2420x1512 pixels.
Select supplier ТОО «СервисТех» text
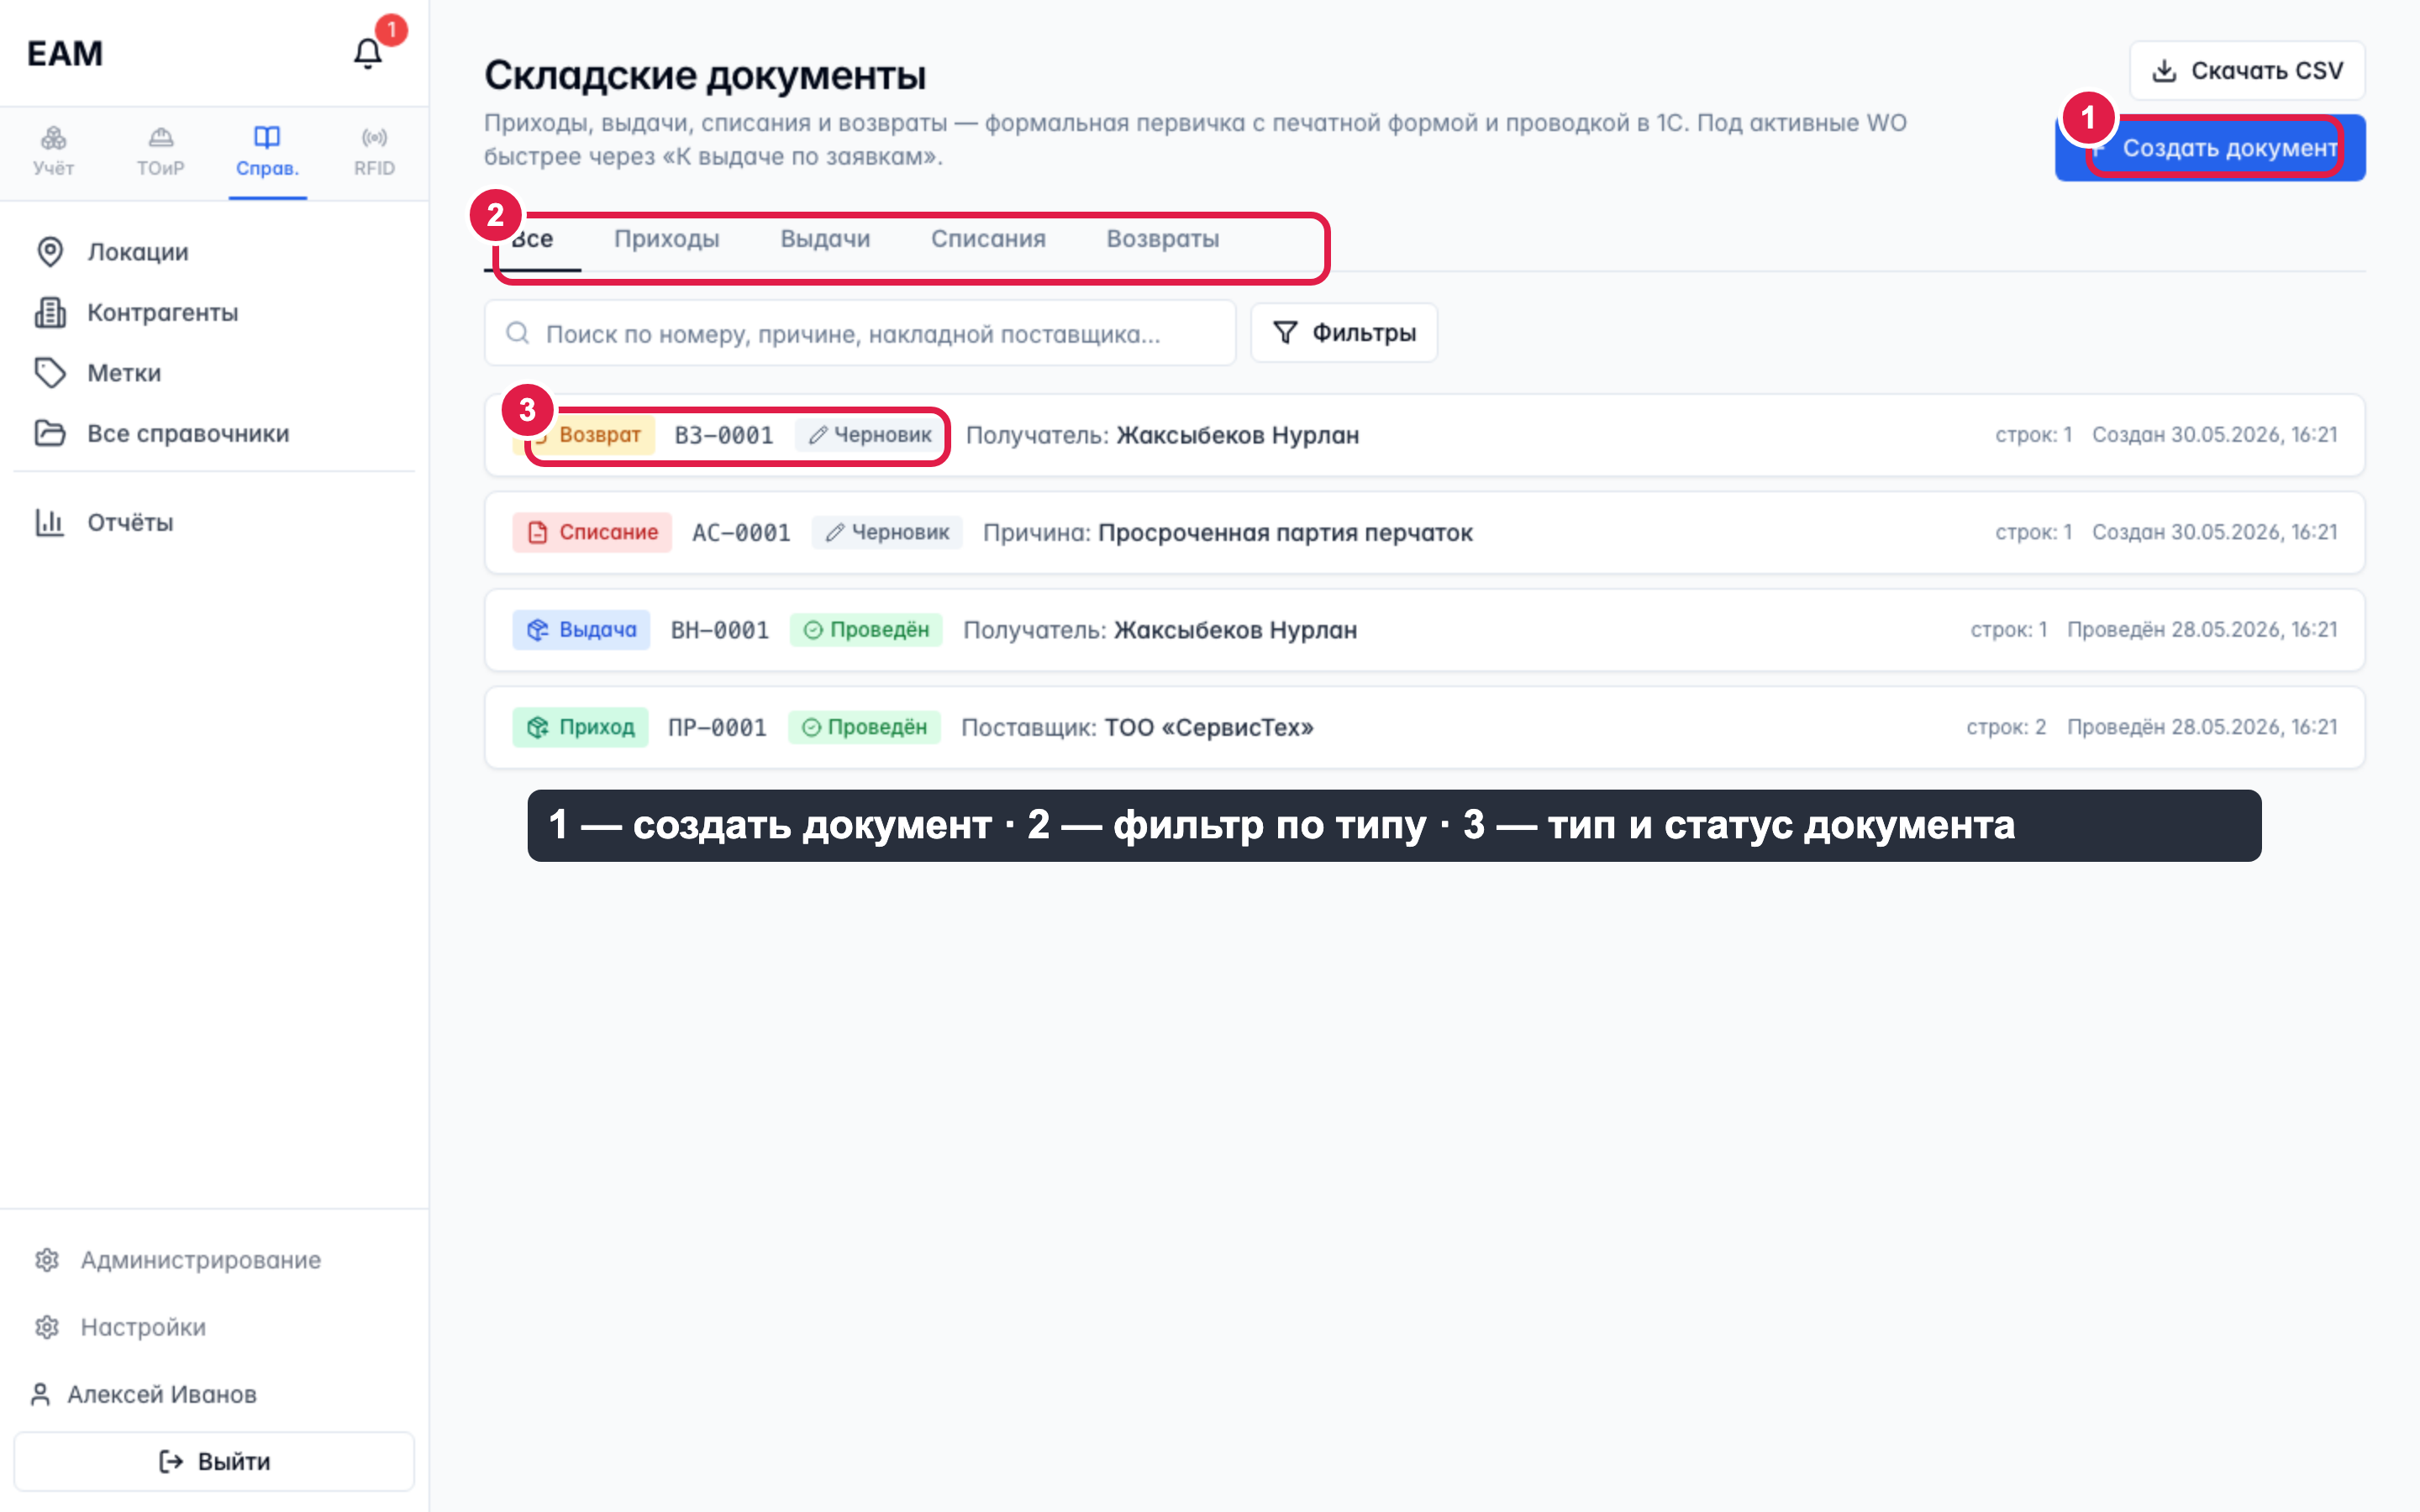[x=1208, y=727]
